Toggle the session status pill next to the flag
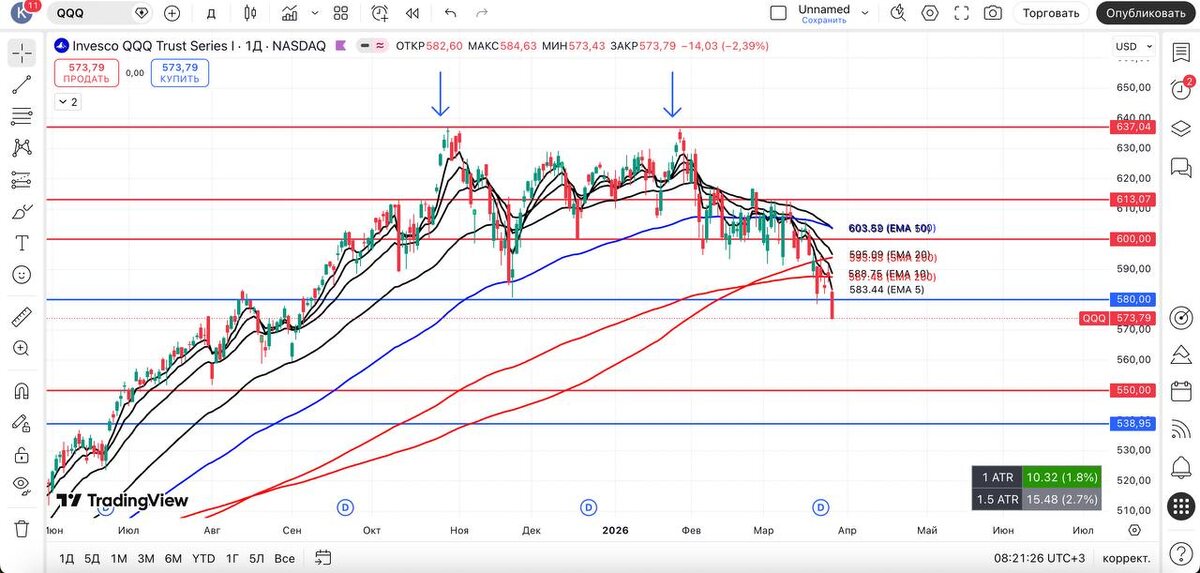The width and height of the screenshot is (1200, 573). click(373, 46)
